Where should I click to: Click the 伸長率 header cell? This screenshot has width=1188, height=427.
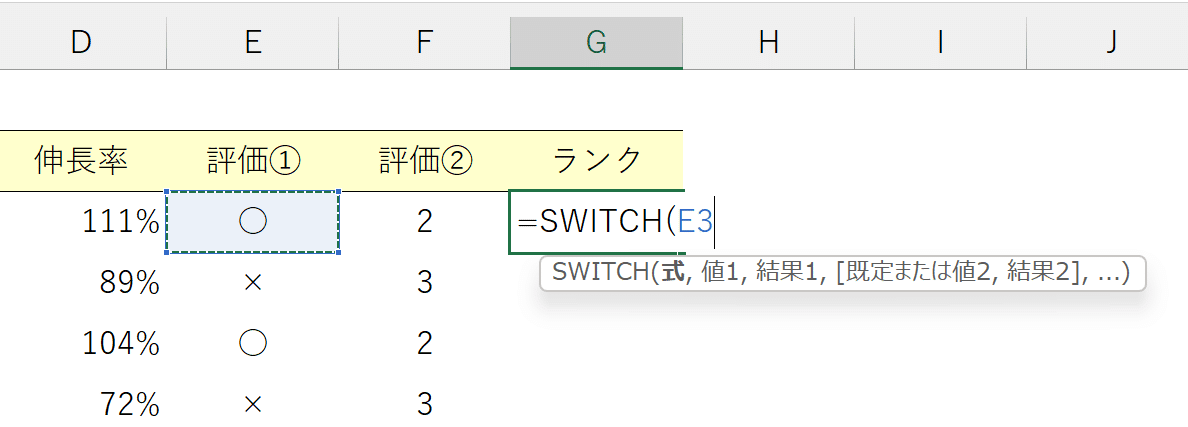click(x=82, y=161)
